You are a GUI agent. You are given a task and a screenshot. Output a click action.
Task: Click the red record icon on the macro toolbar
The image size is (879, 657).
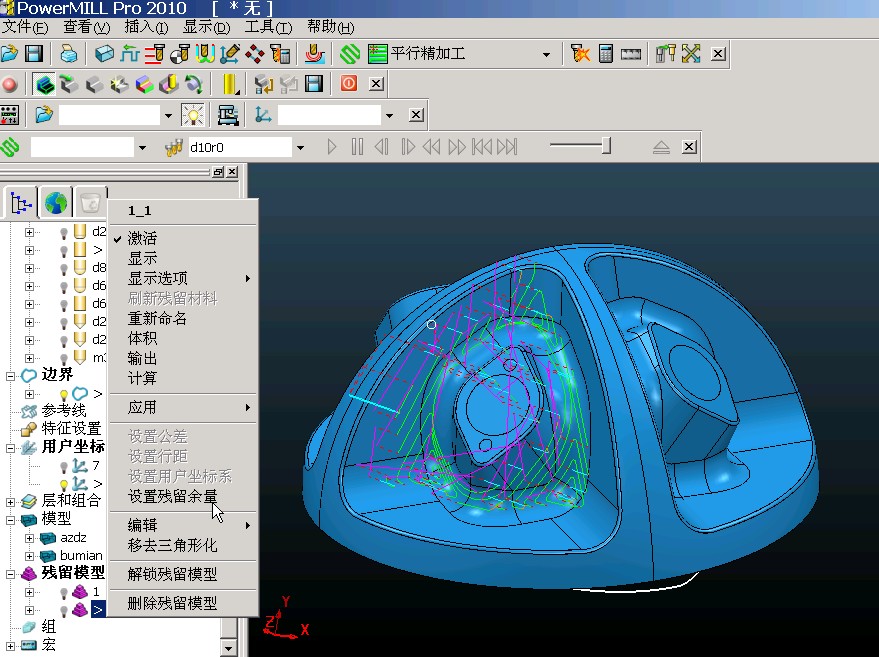pyautogui.click(x=9, y=85)
